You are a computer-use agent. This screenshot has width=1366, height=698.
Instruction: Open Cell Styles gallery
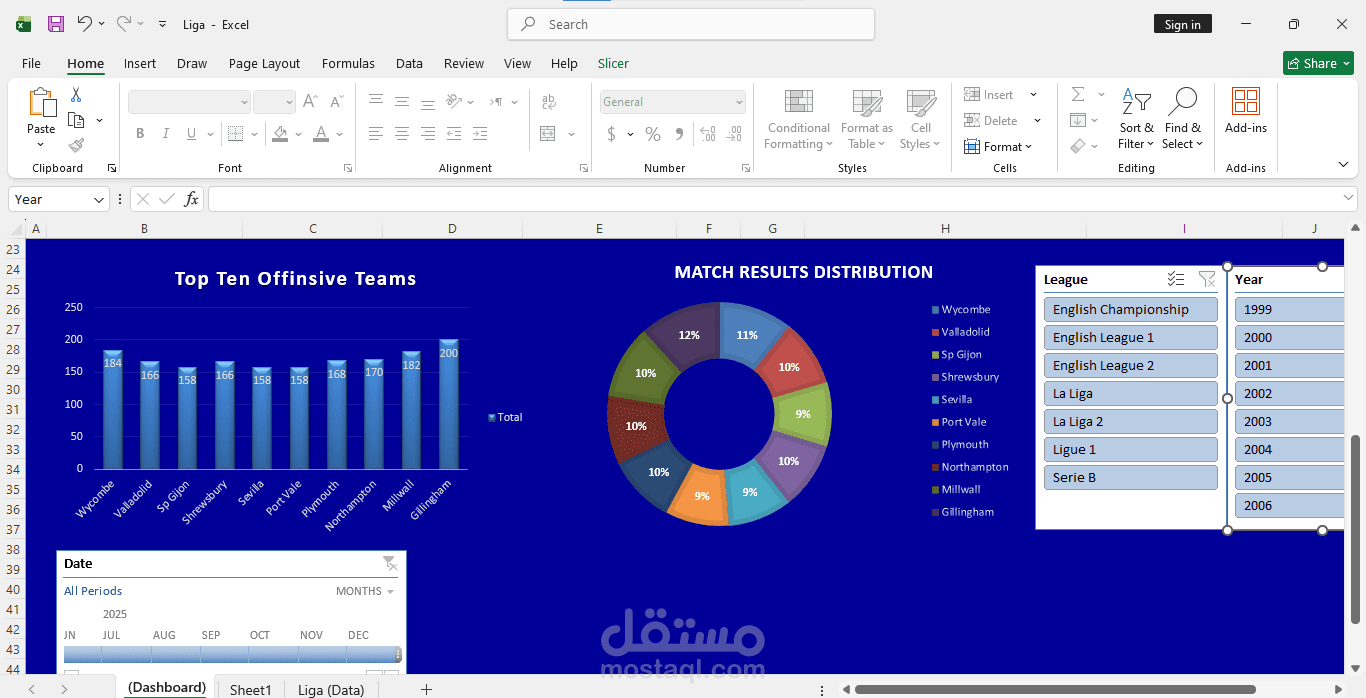click(920, 120)
